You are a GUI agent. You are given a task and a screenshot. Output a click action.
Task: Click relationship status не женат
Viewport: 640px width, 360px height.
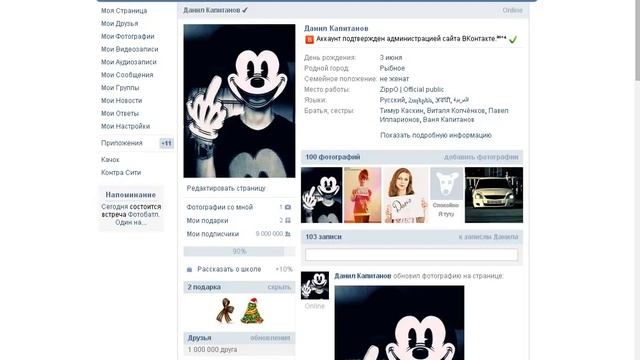pos(394,79)
